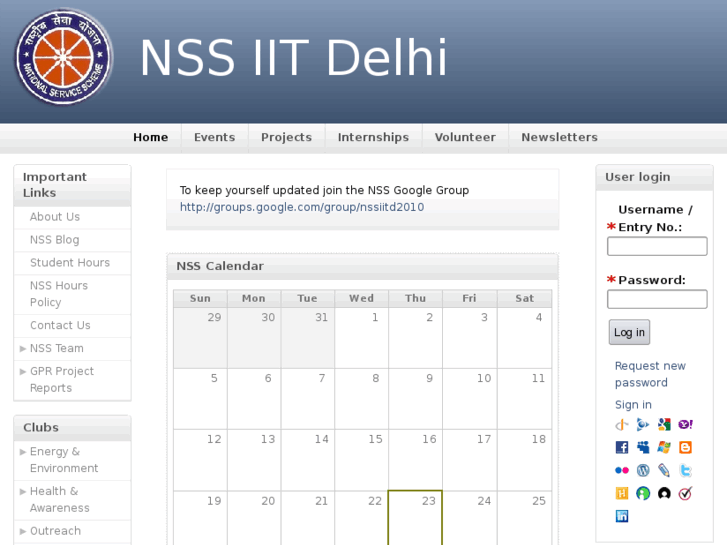
Task: Select calendar day 12 under Sun
Action: tap(200, 460)
